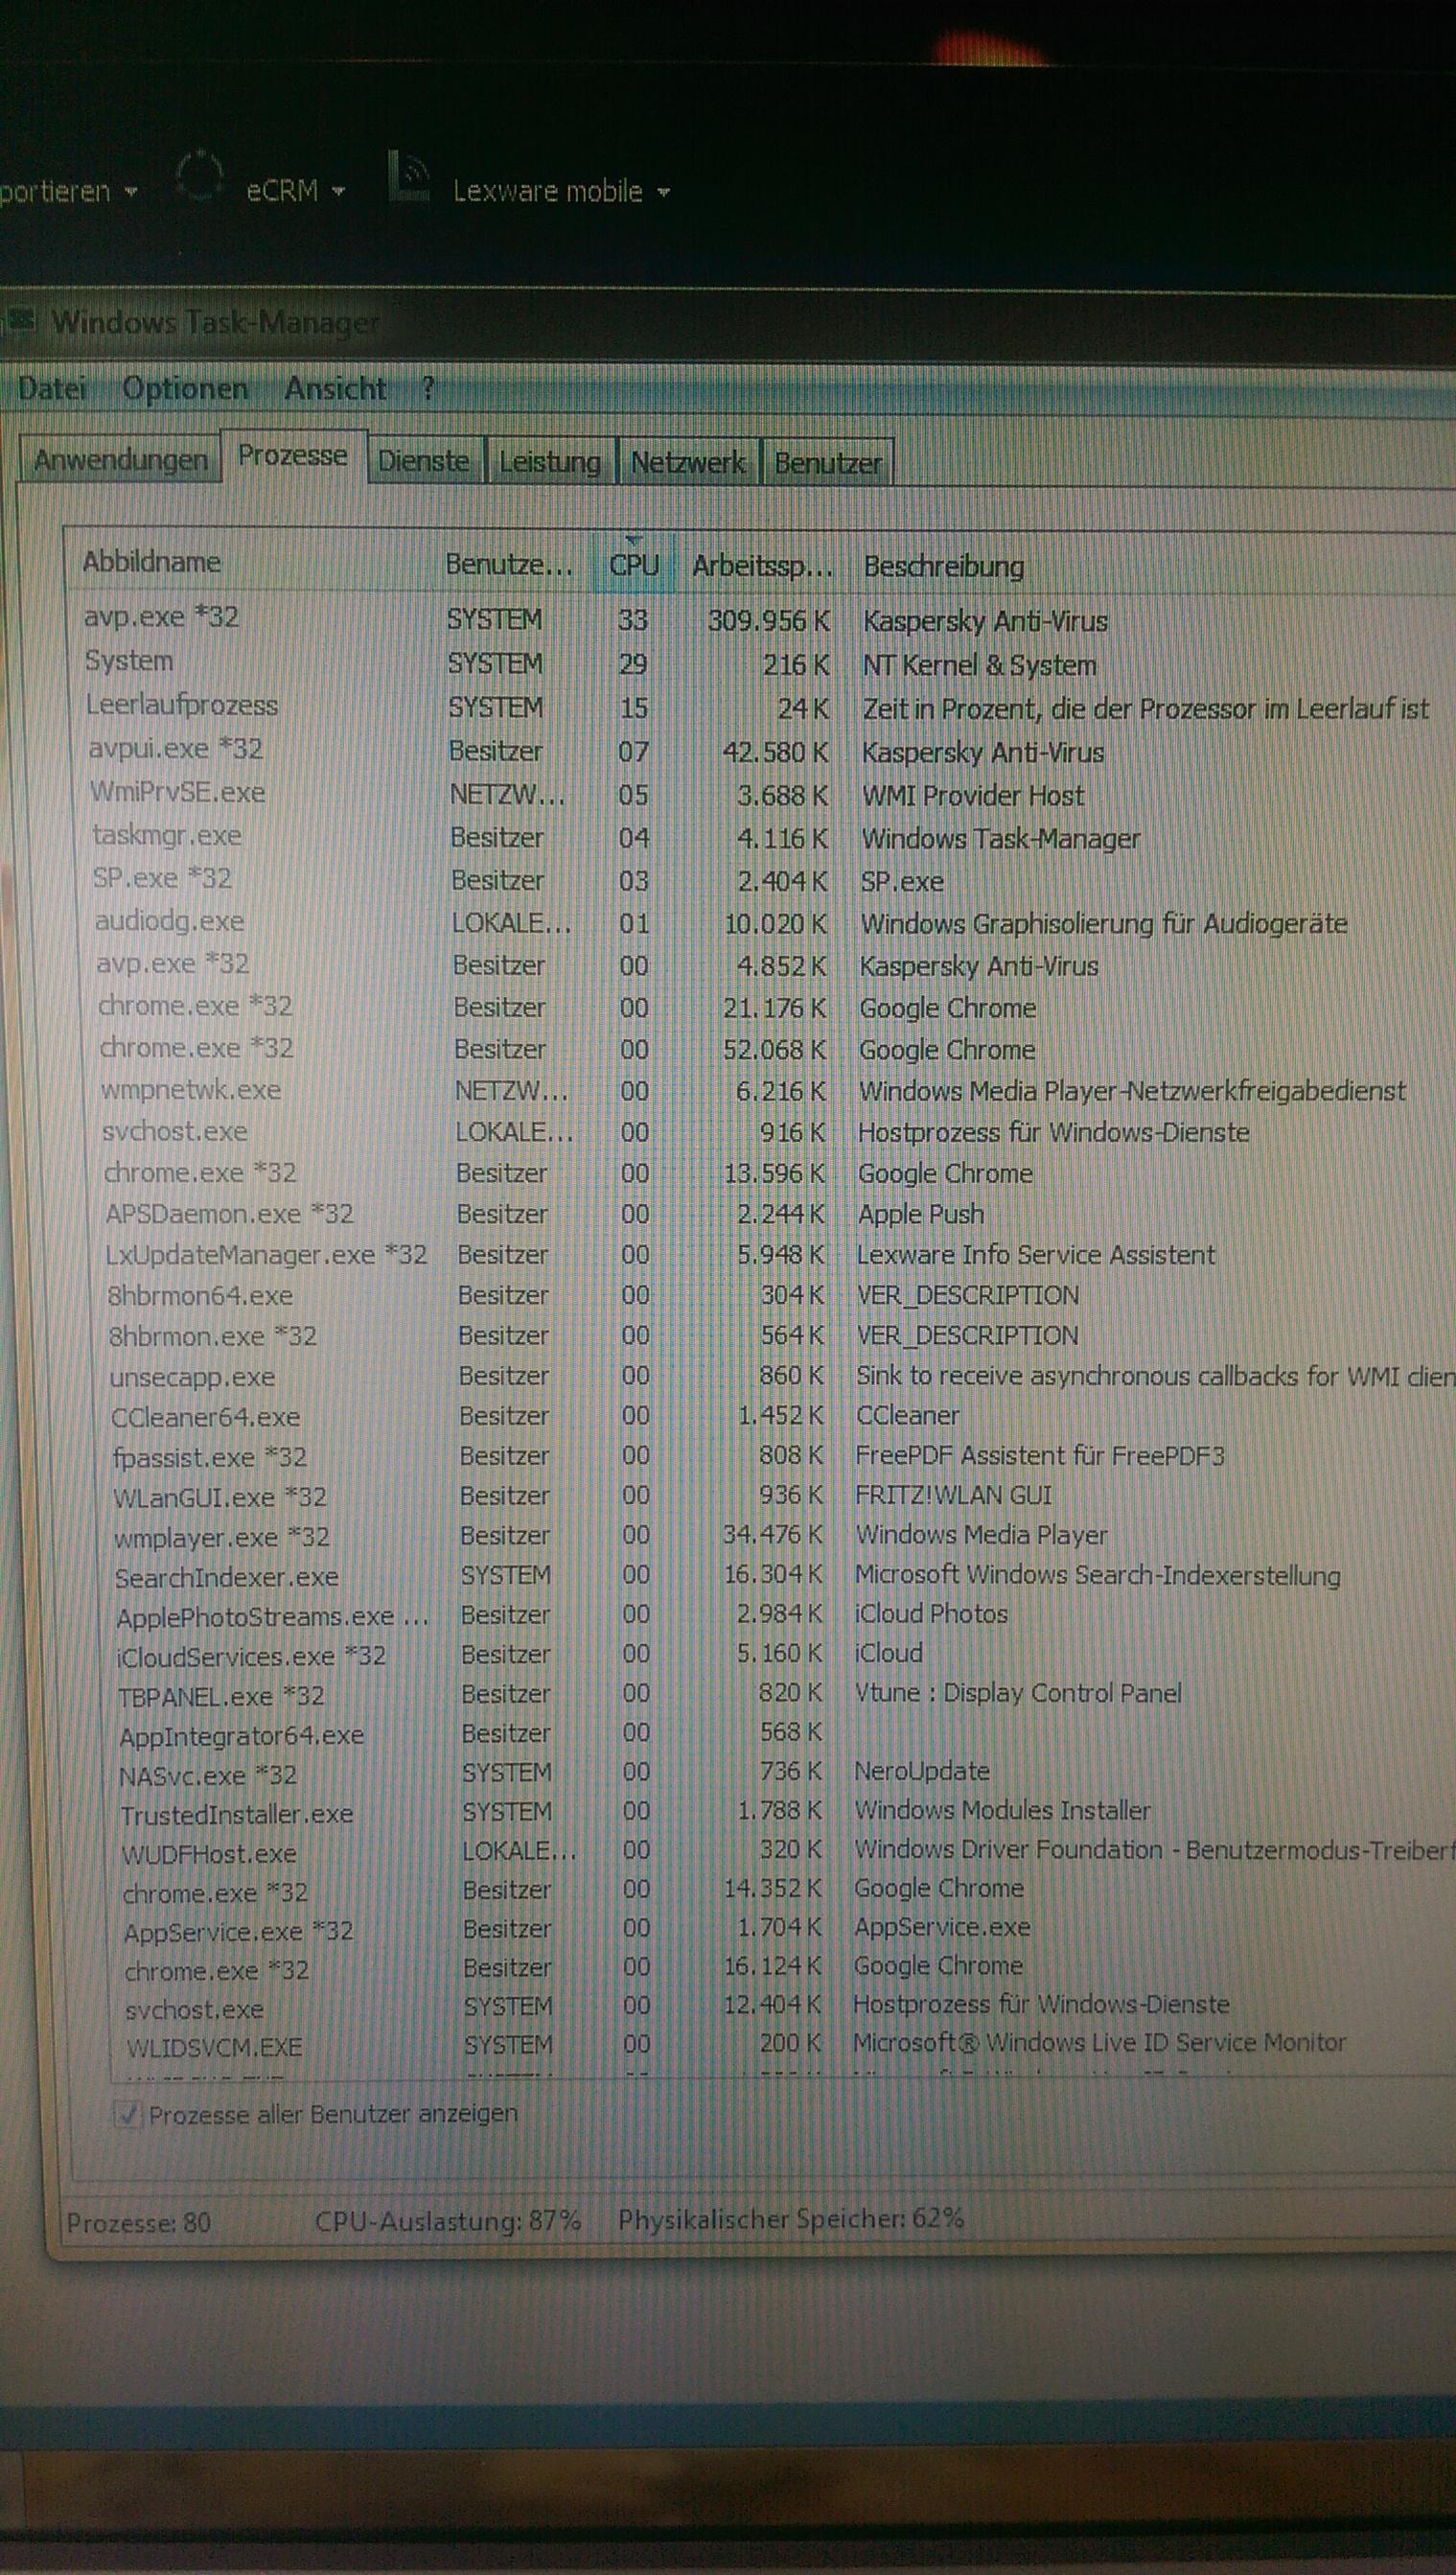Click the 'FRITZ!WLAN GUI' description
The height and width of the screenshot is (2575, 1456).
pos(953,1495)
